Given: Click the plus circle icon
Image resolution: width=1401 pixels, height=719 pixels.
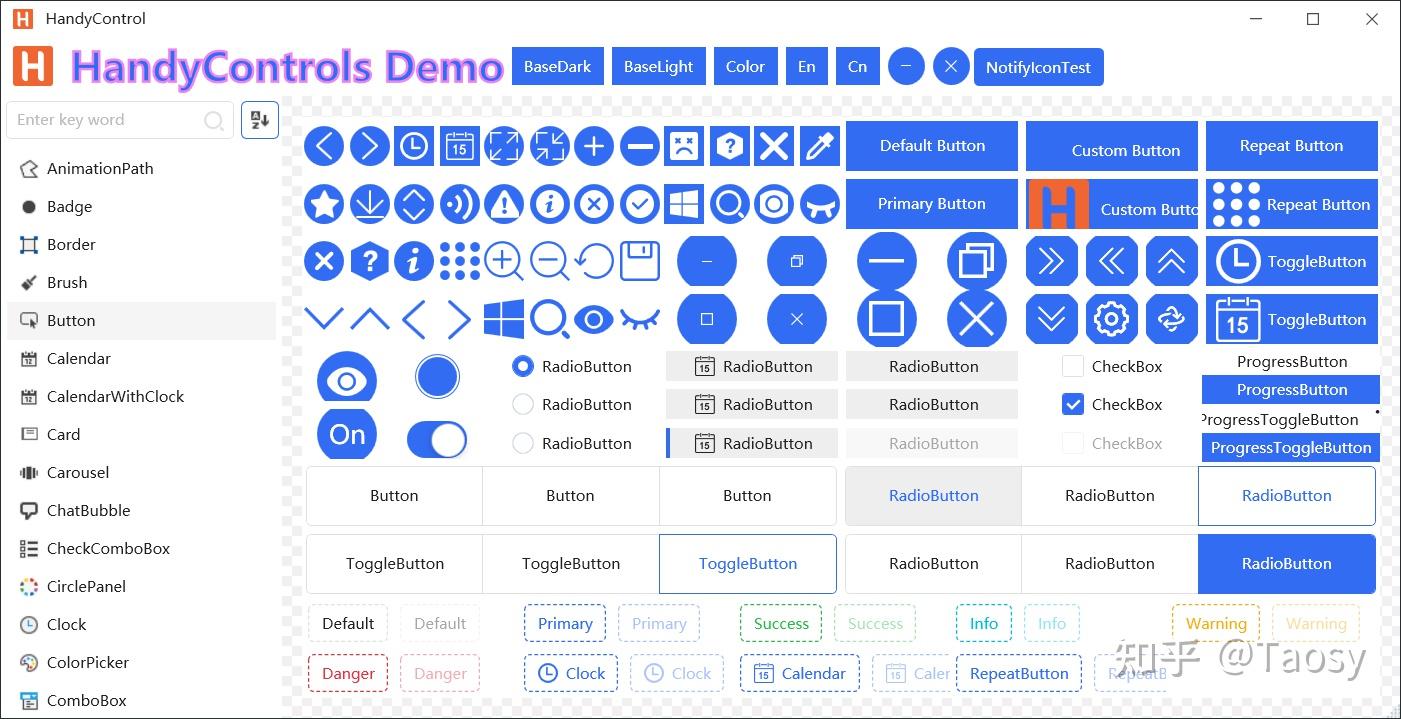Looking at the screenshot, I should pyautogui.click(x=594, y=146).
